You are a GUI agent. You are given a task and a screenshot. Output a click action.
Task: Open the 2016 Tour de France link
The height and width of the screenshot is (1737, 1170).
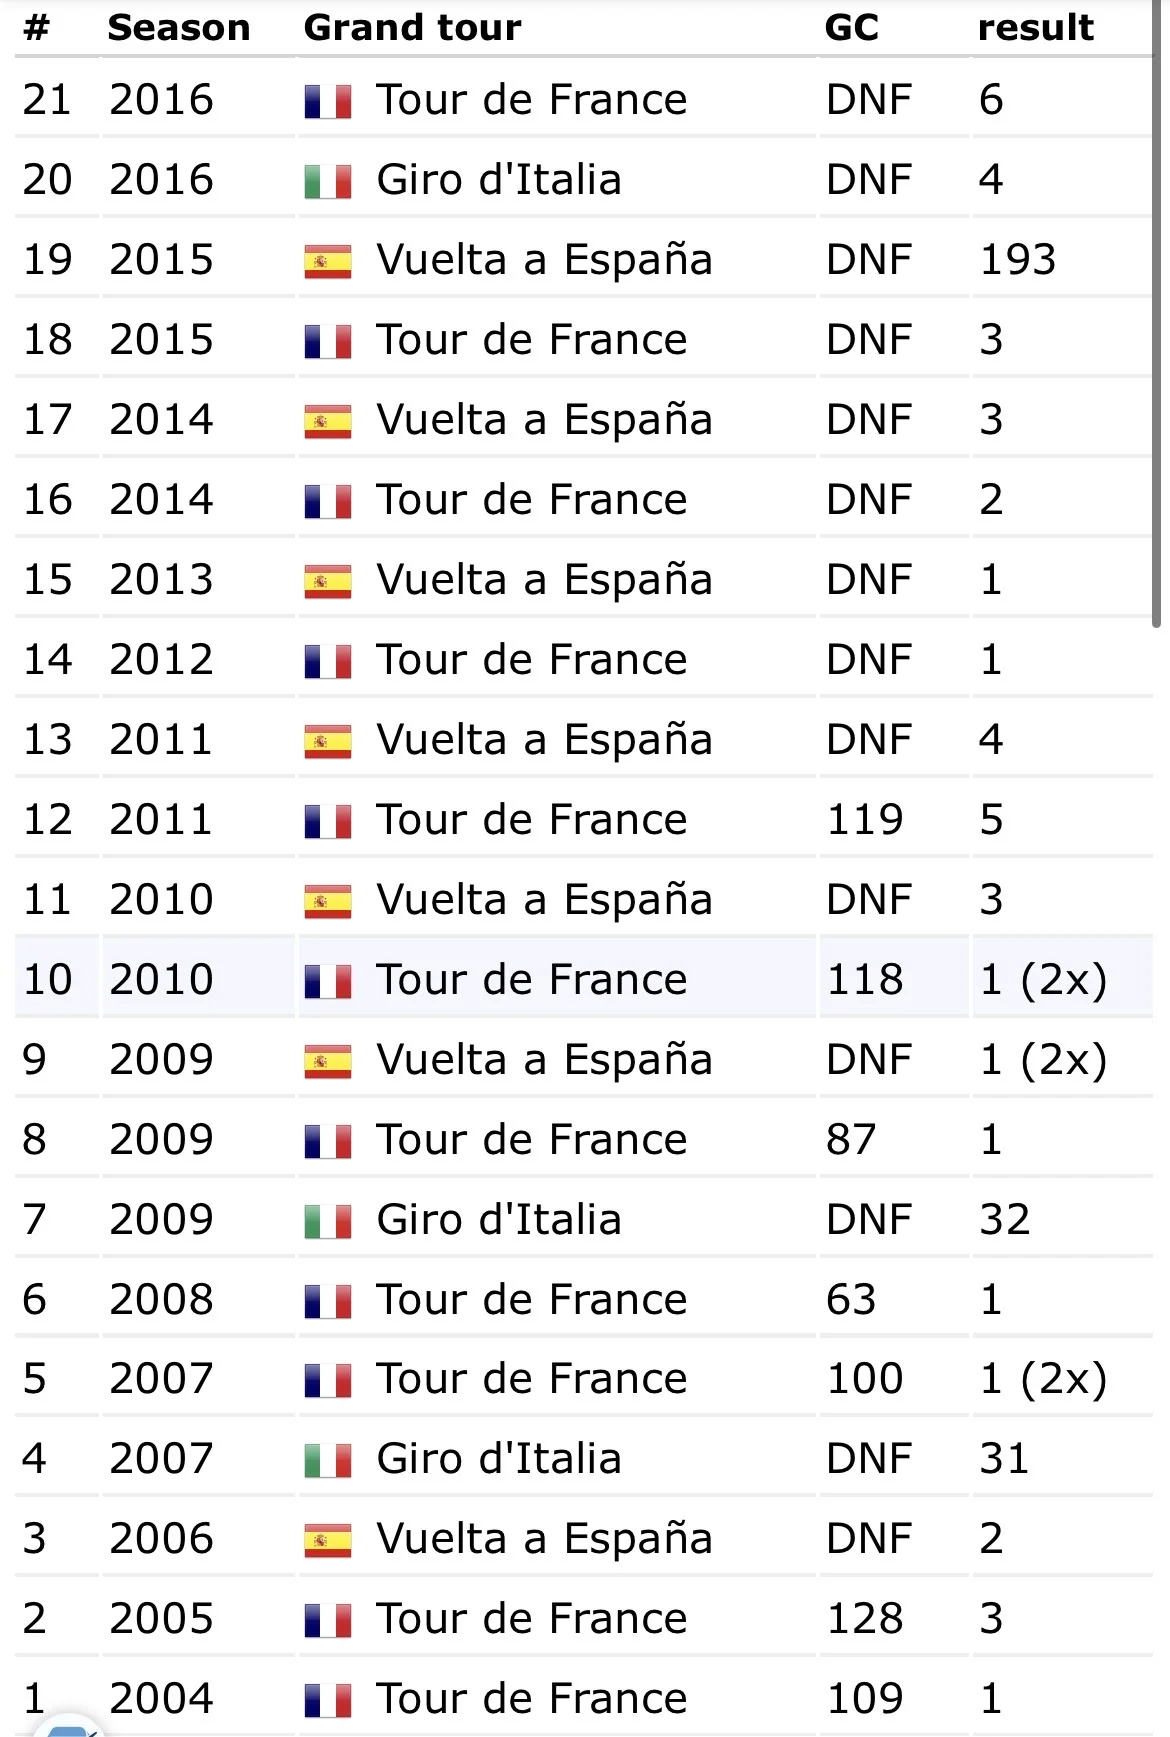tap(532, 100)
